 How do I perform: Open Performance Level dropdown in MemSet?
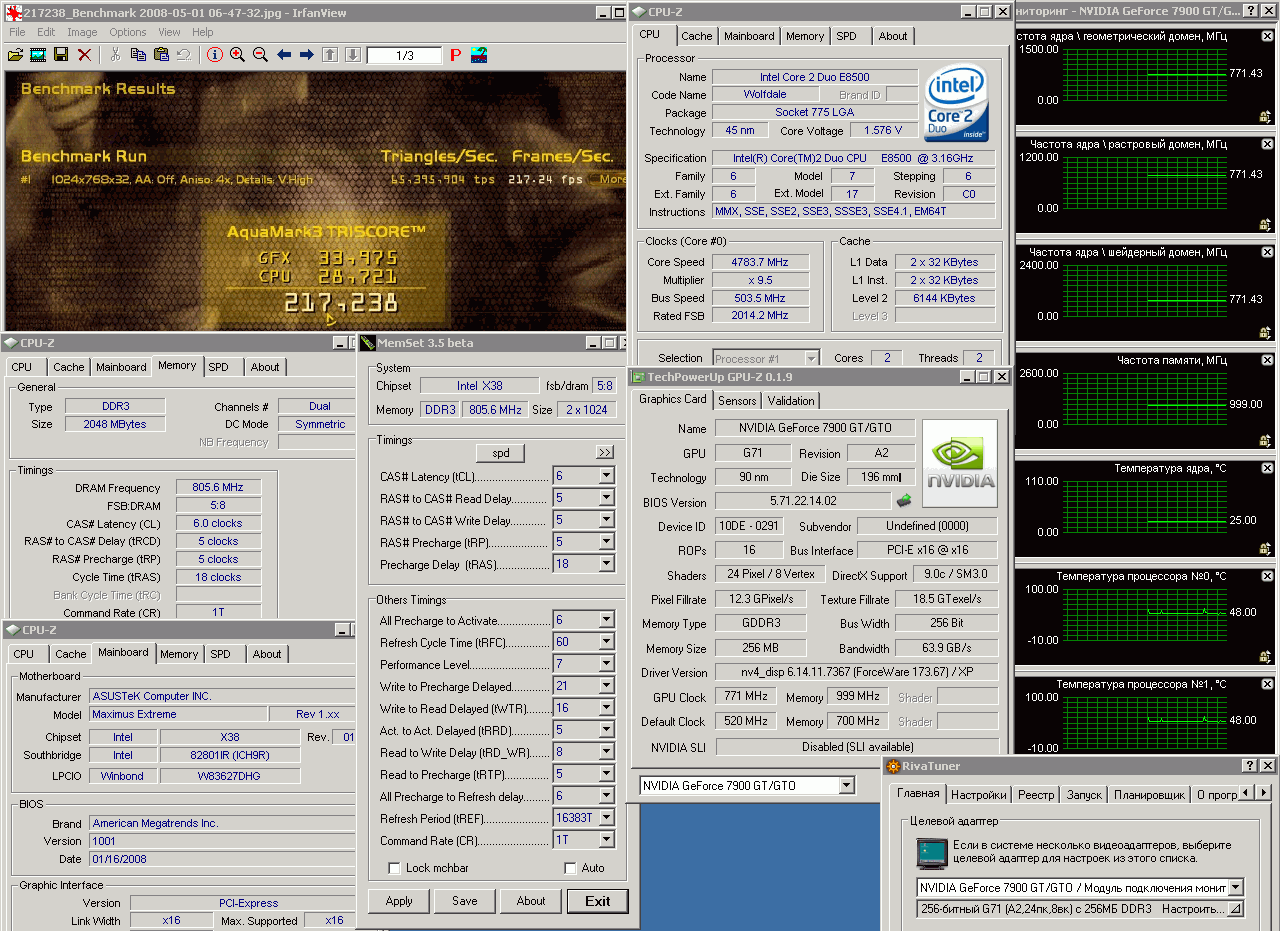(606, 664)
